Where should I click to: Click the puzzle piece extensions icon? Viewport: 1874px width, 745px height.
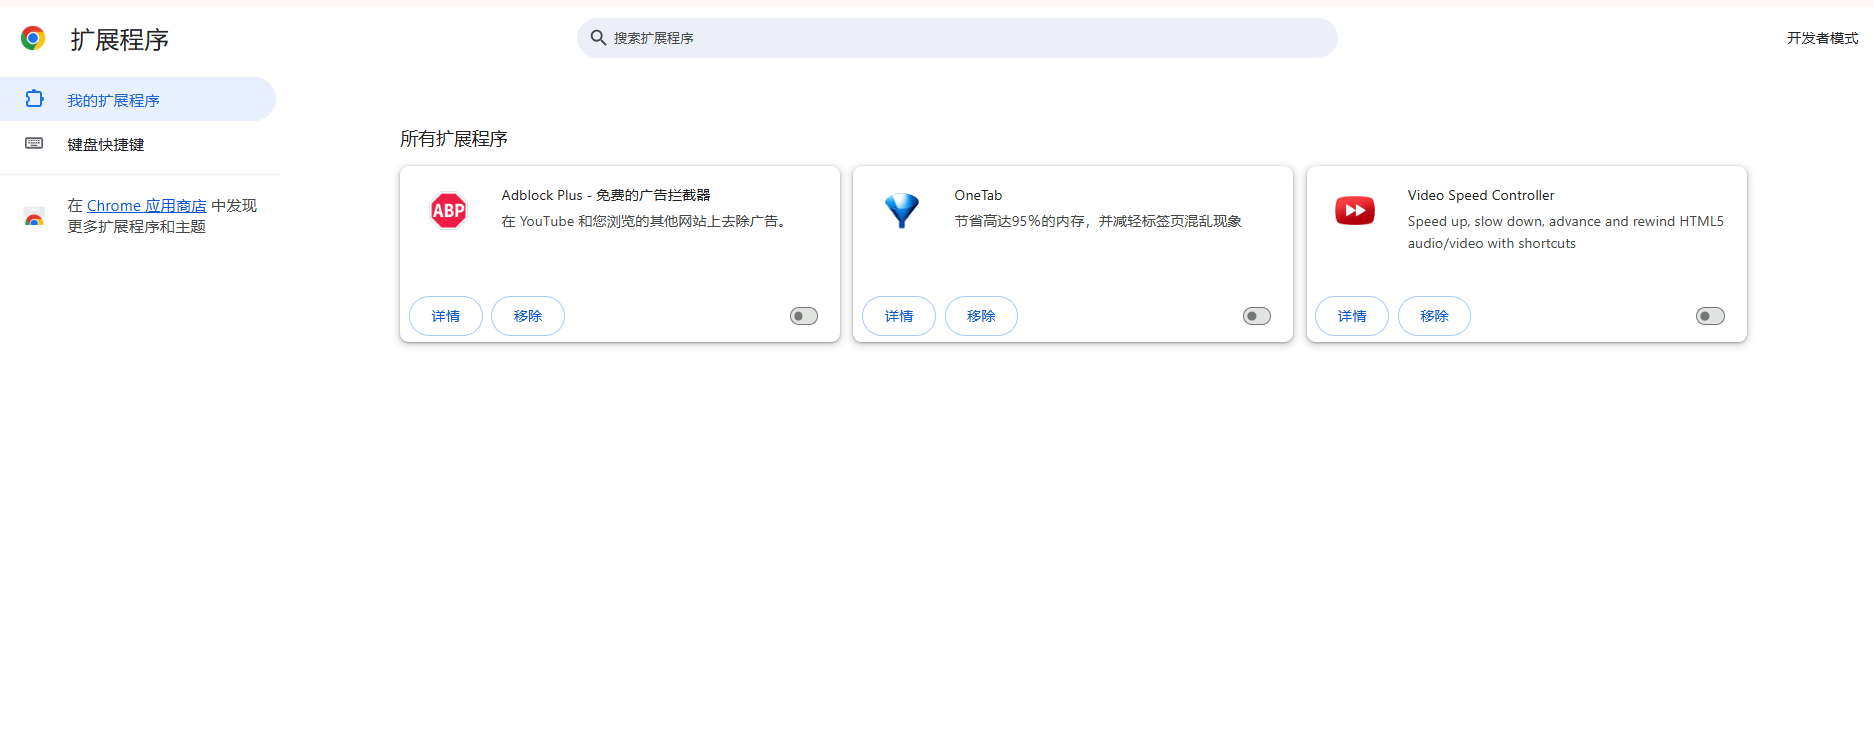34,99
